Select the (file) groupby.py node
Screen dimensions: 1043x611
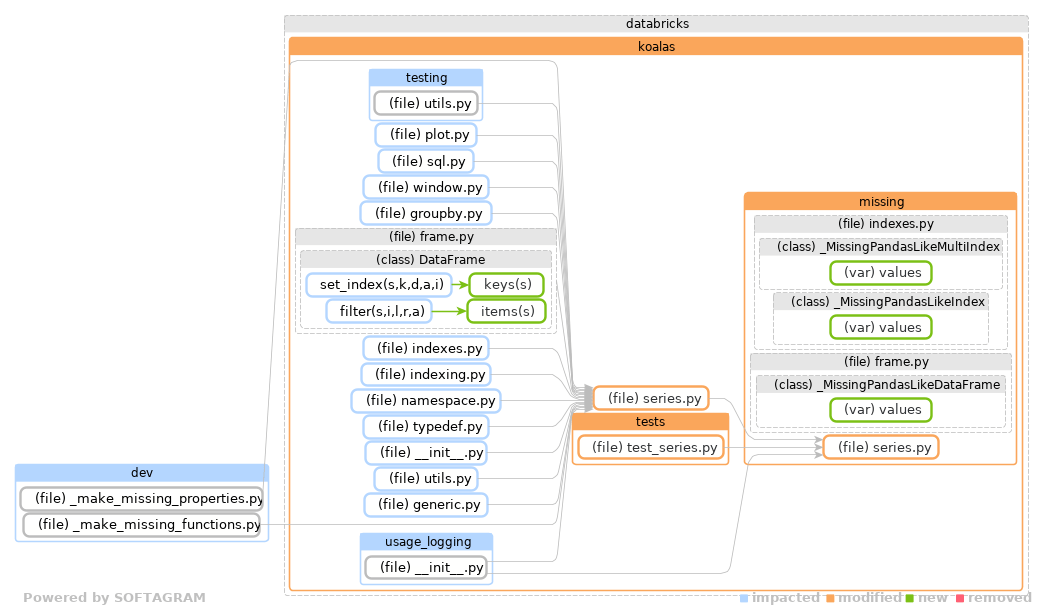pyautogui.click(x=426, y=212)
